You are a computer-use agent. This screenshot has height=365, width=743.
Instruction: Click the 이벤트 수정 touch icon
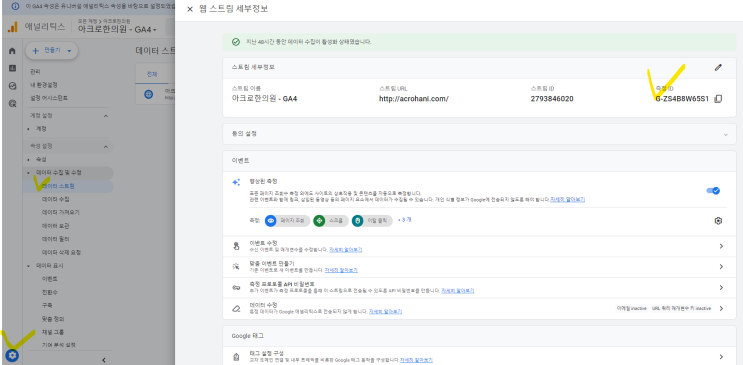pos(236,246)
